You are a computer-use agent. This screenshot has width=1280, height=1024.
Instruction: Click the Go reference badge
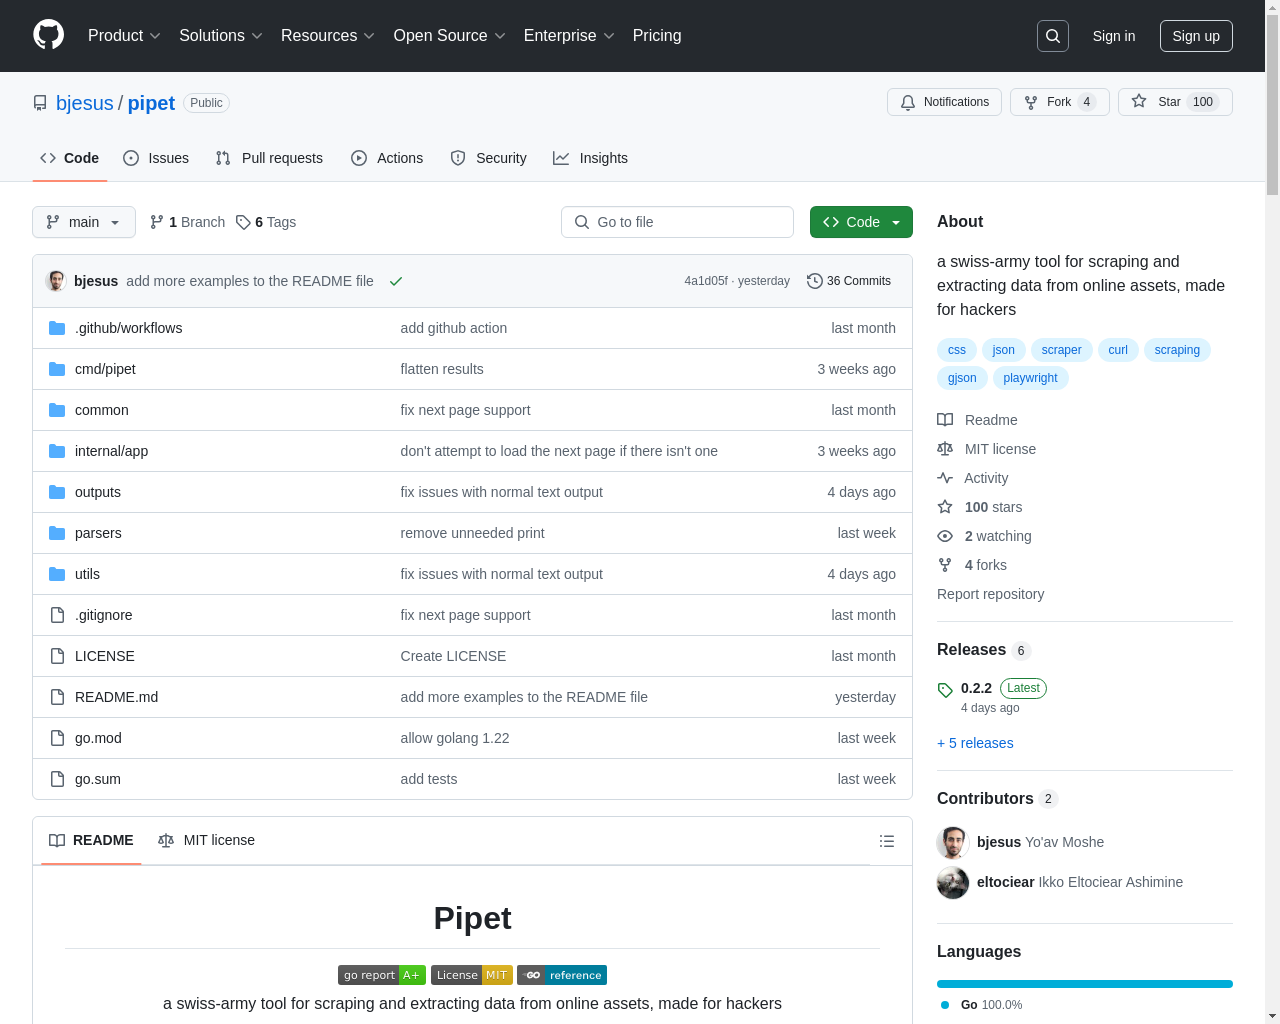coord(562,975)
